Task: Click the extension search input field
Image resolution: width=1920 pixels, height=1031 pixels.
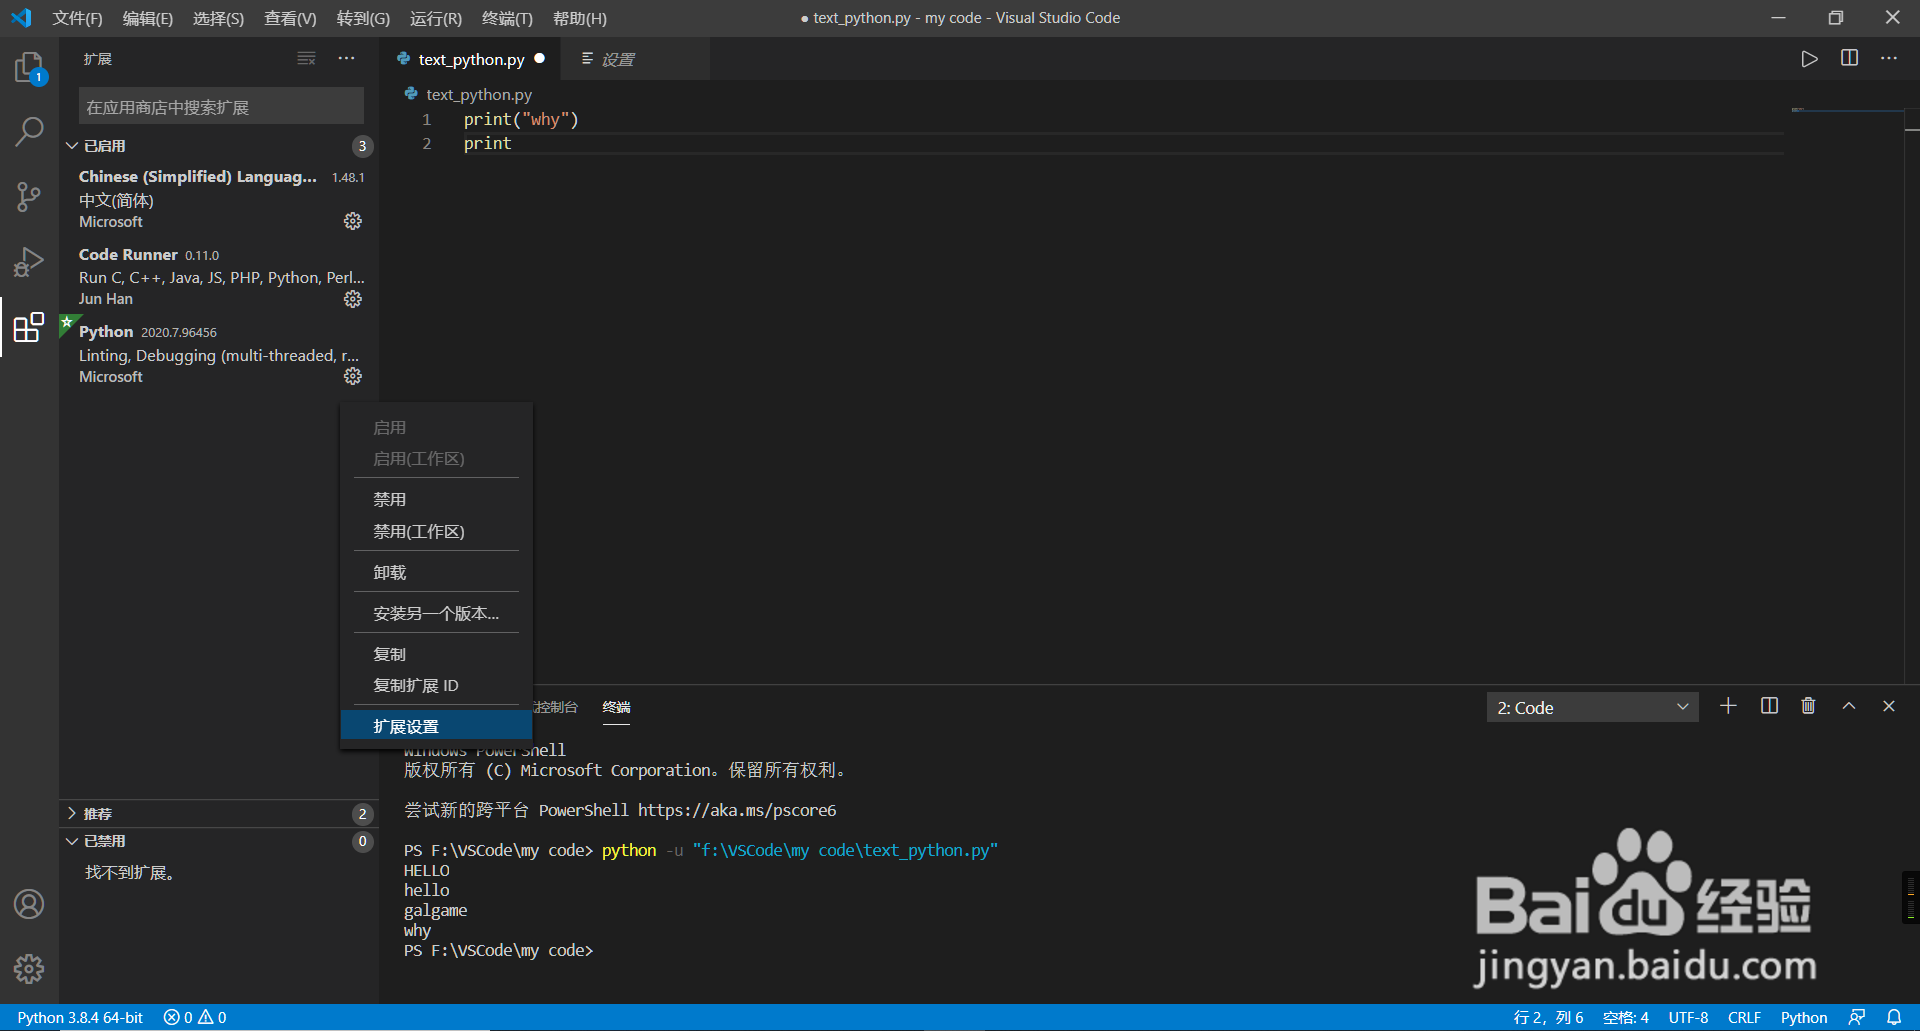Action: (x=221, y=107)
